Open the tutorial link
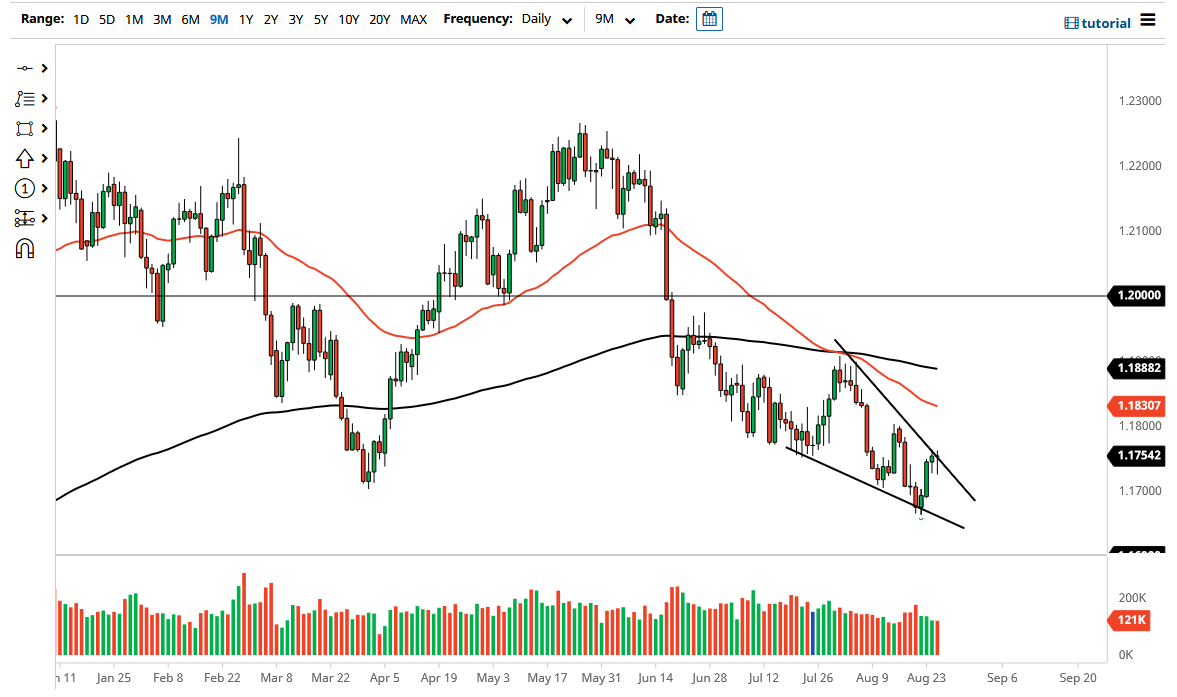This screenshot has height=697, width=1177. point(1097,23)
